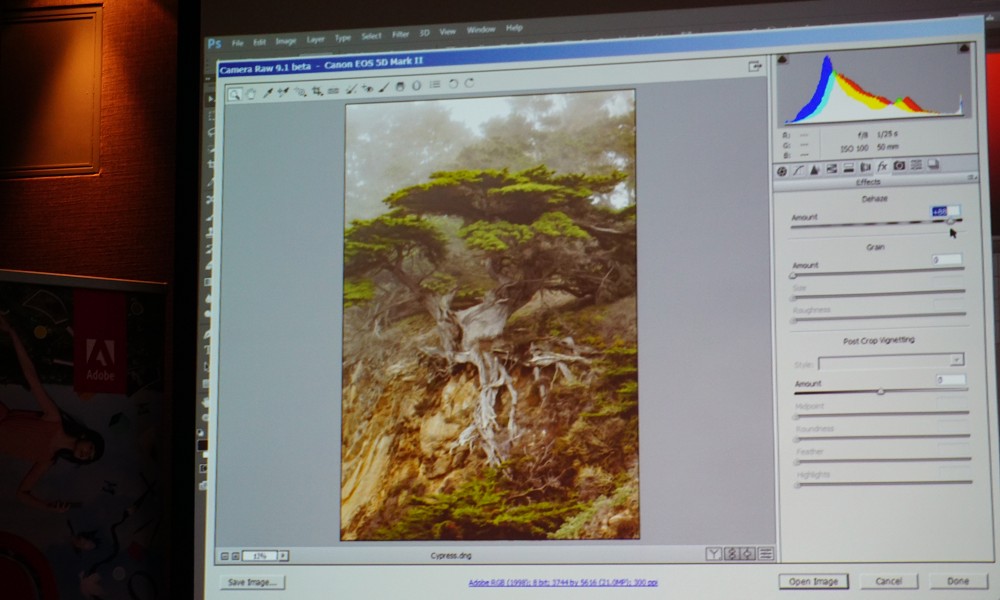
Task: Select the Zoom tool in Camera Raw
Action: click(234, 94)
